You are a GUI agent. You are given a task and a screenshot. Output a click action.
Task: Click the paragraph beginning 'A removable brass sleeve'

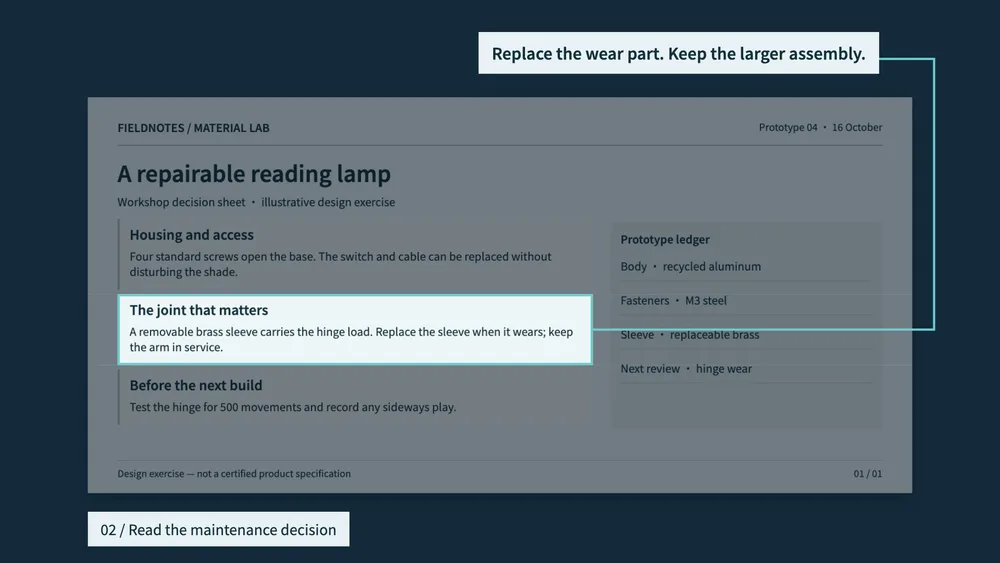(351, 339)
